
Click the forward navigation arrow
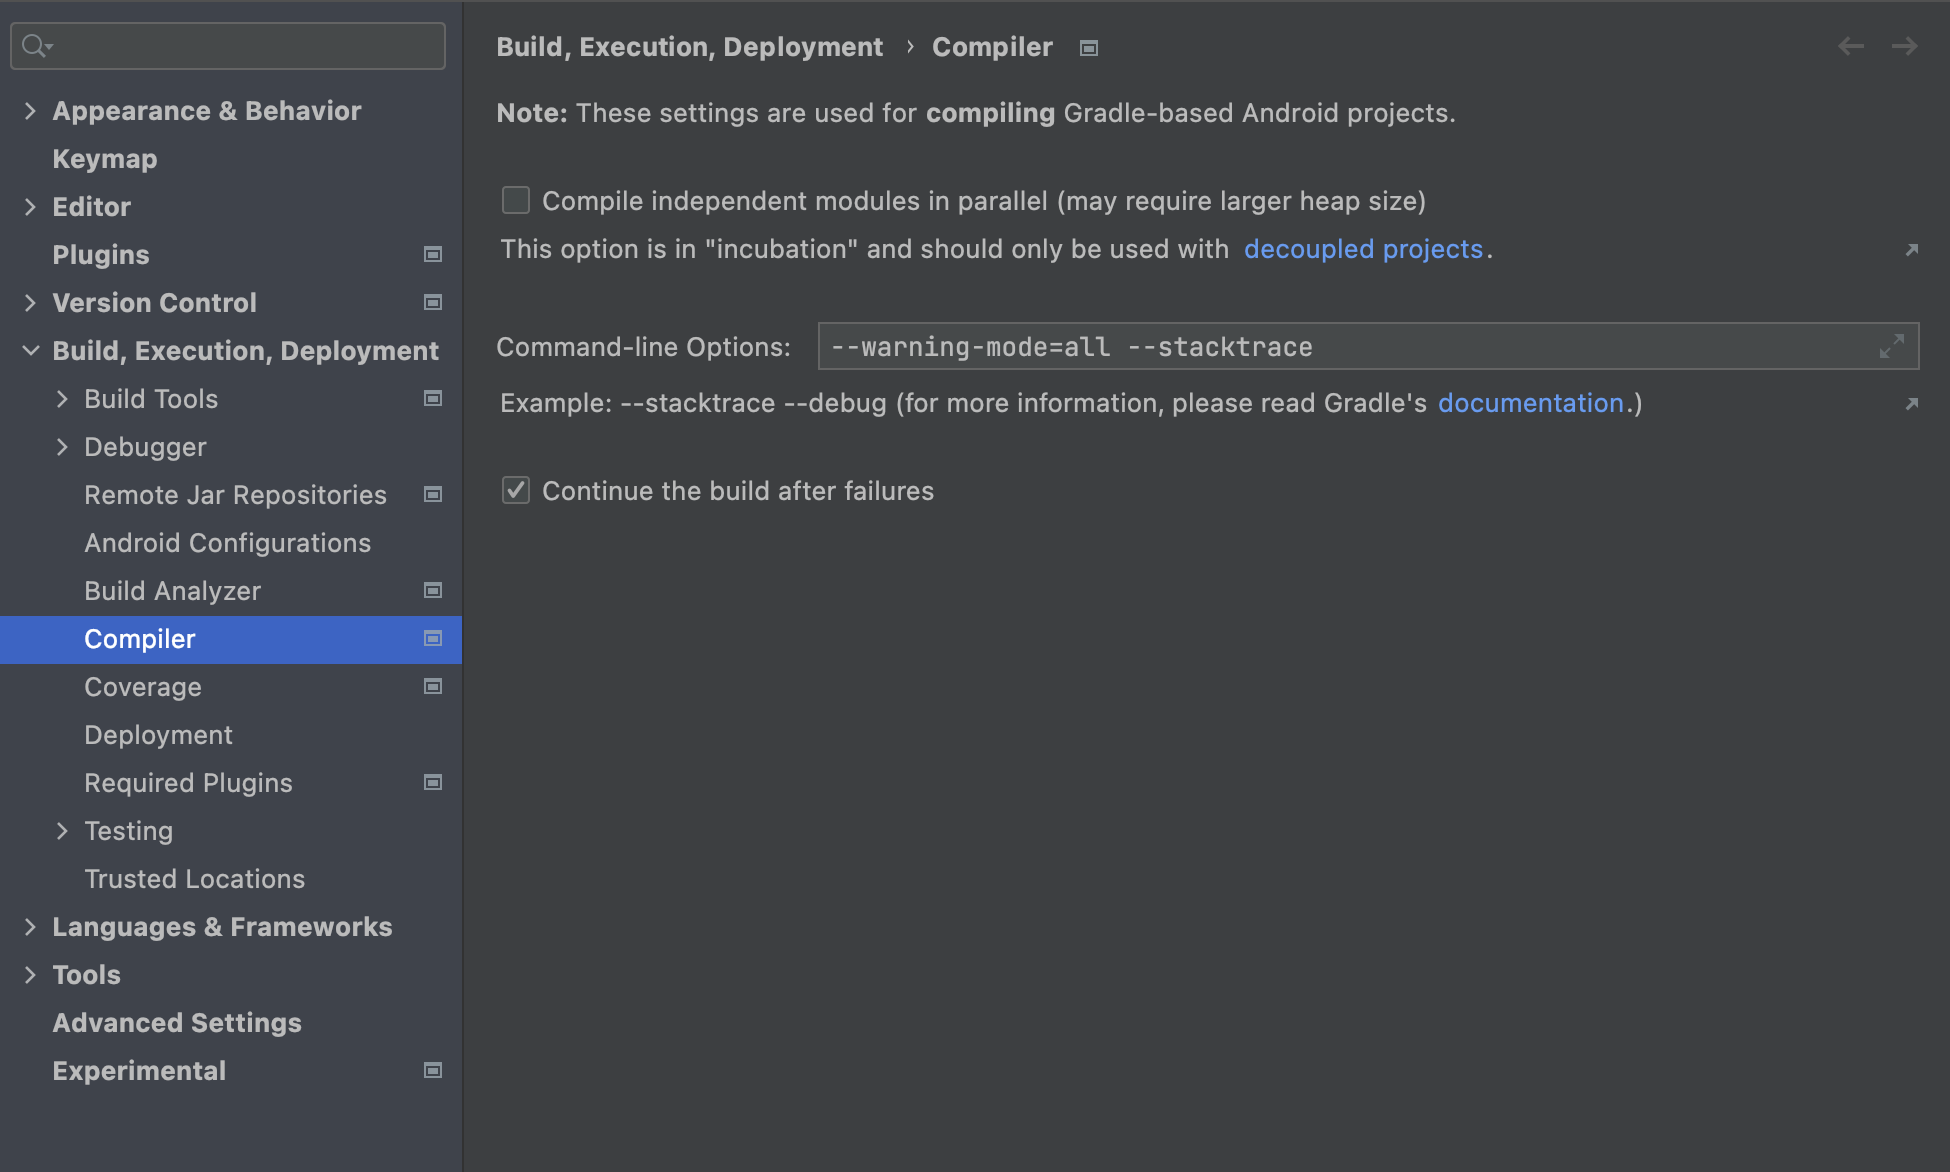pyautogui.click(x=1904, y=46)
